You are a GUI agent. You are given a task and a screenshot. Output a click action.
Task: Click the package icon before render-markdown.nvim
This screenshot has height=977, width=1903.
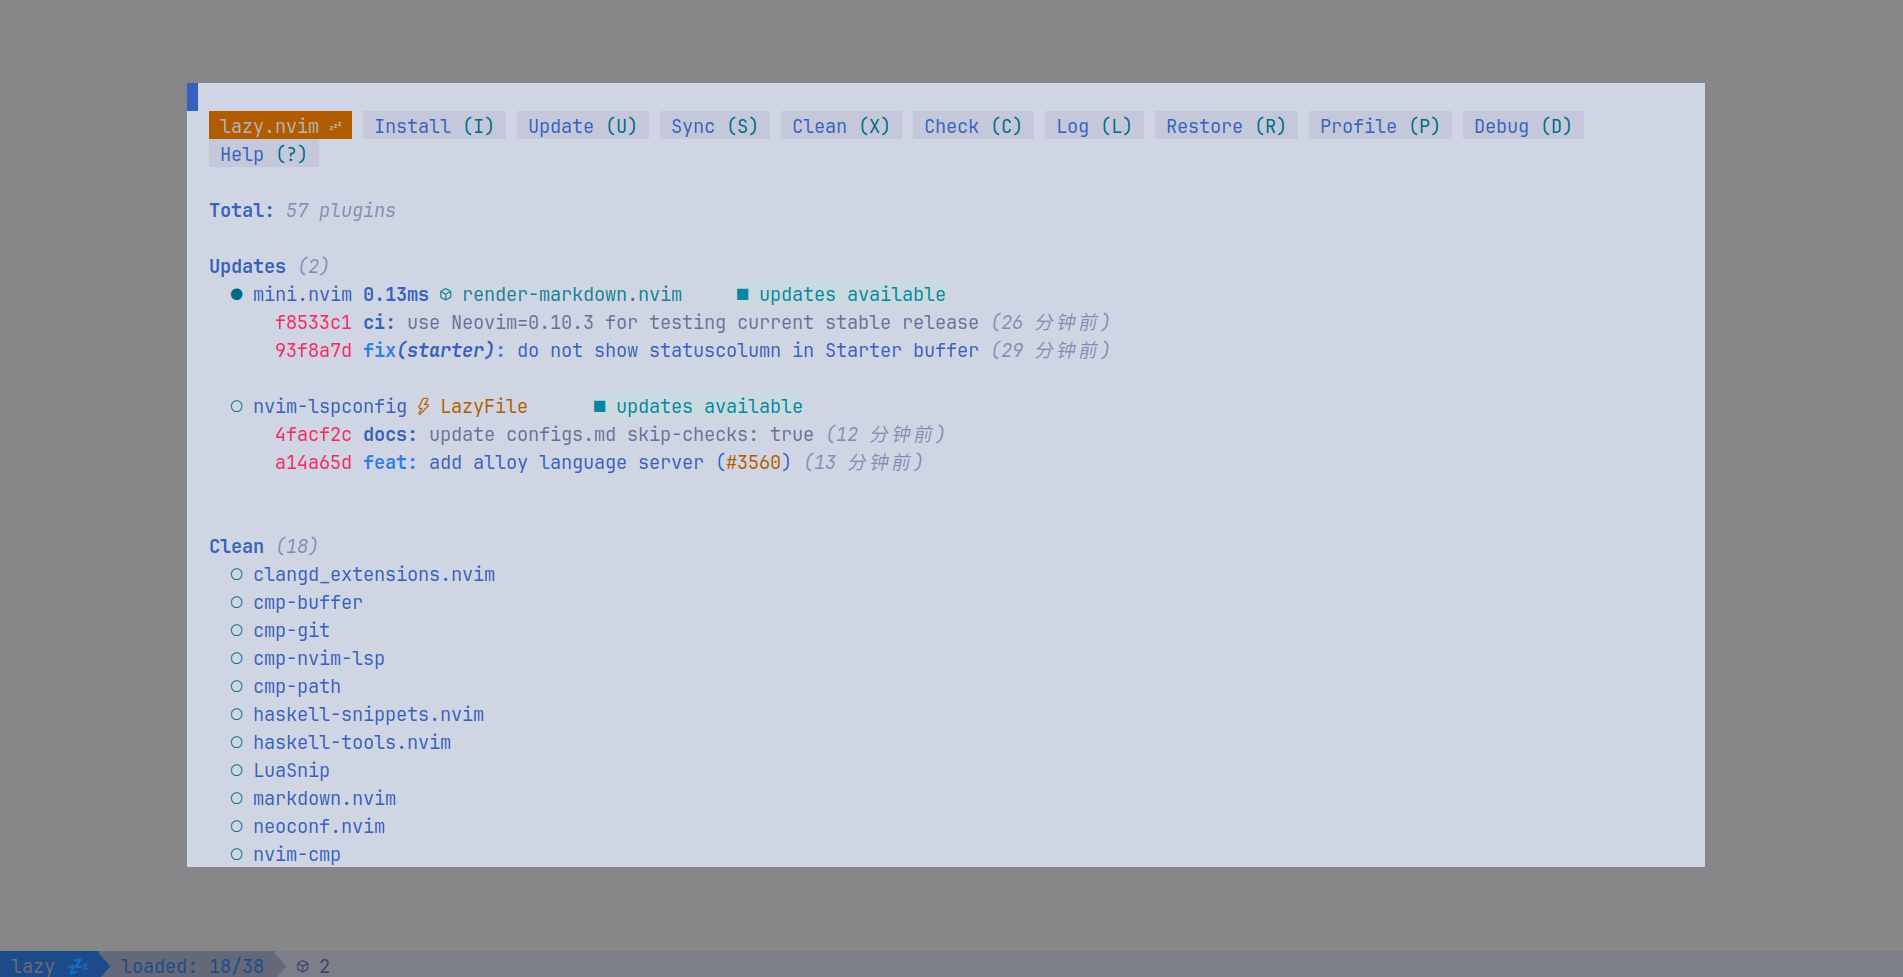446,295
